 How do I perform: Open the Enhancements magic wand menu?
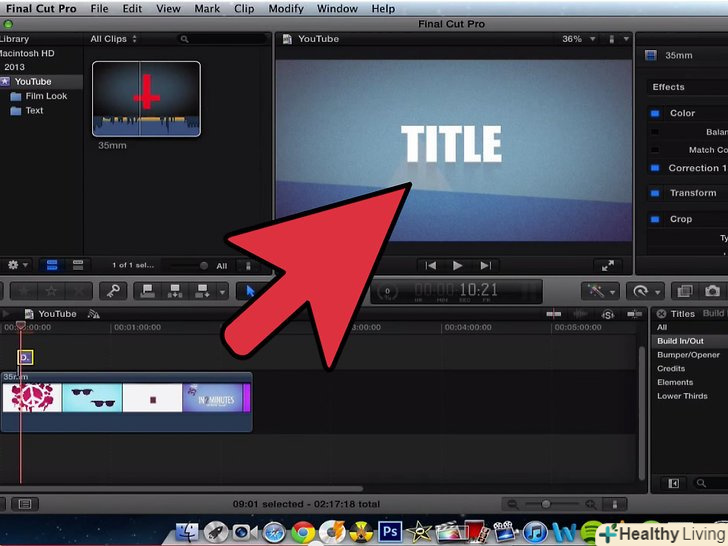(x=600, y=291)
